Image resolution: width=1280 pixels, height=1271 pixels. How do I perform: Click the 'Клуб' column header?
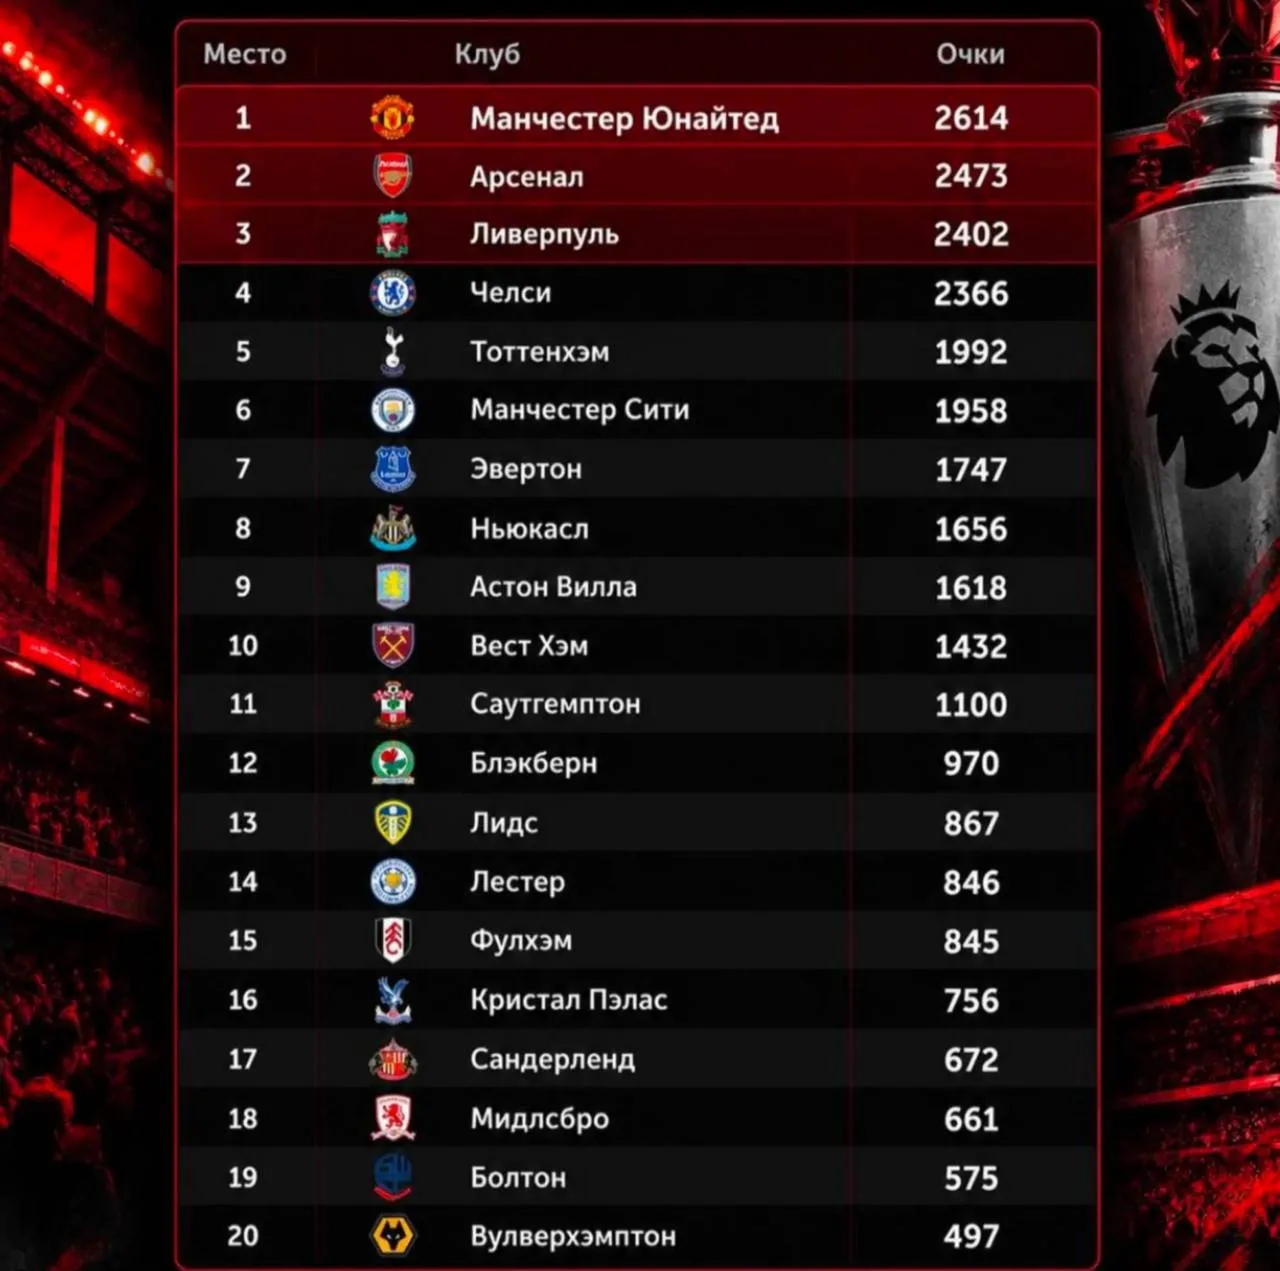(x=487, y=54)
